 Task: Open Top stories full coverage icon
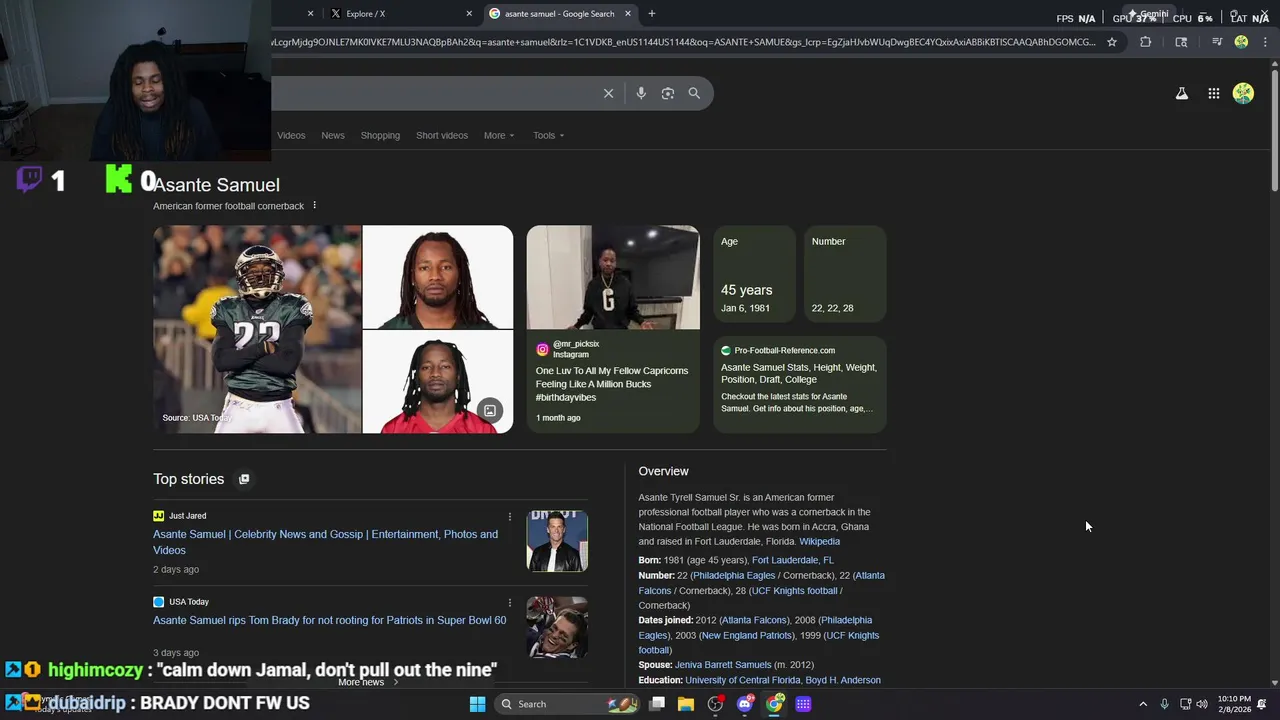click(x=244, y=479)
